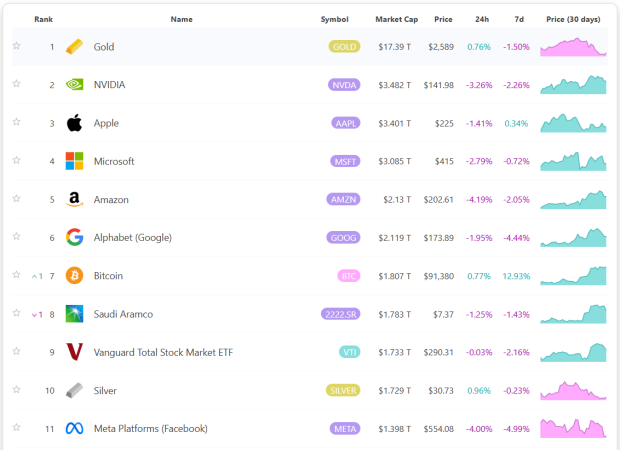Favorite NVIDIA with its star

(17, 83)
